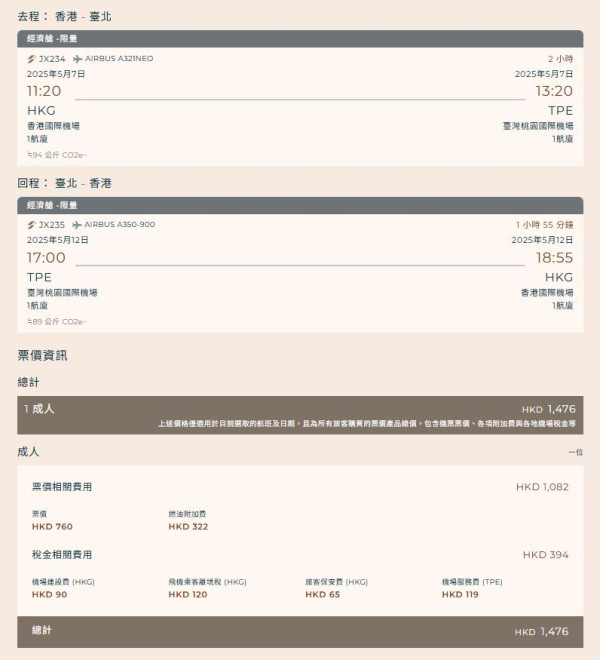Image resolution: width=600 pixels, height=660 pixels.
Task: Click the HKD 1,082 fare subtotal
Action: tap(542, 487)
